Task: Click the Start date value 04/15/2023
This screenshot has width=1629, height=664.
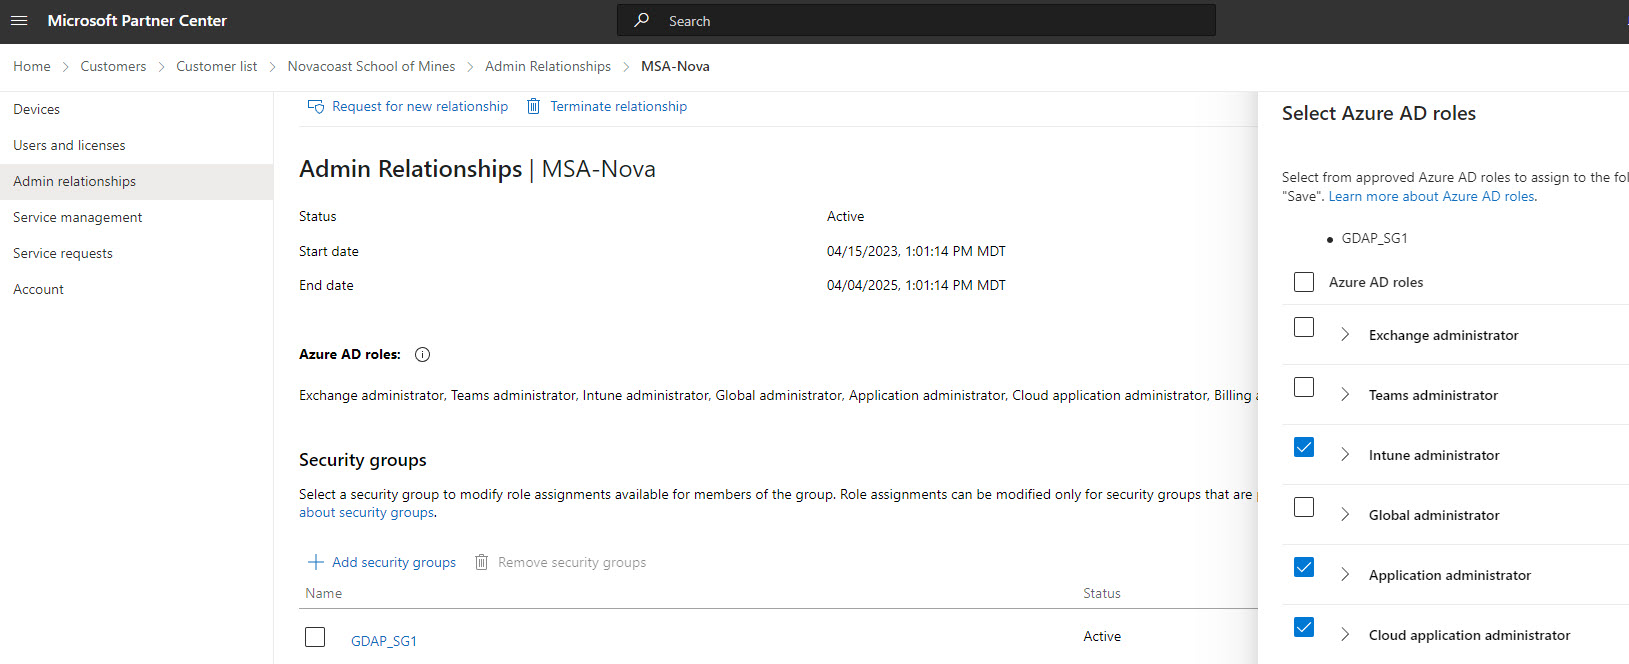Action: tap(916, 252)
